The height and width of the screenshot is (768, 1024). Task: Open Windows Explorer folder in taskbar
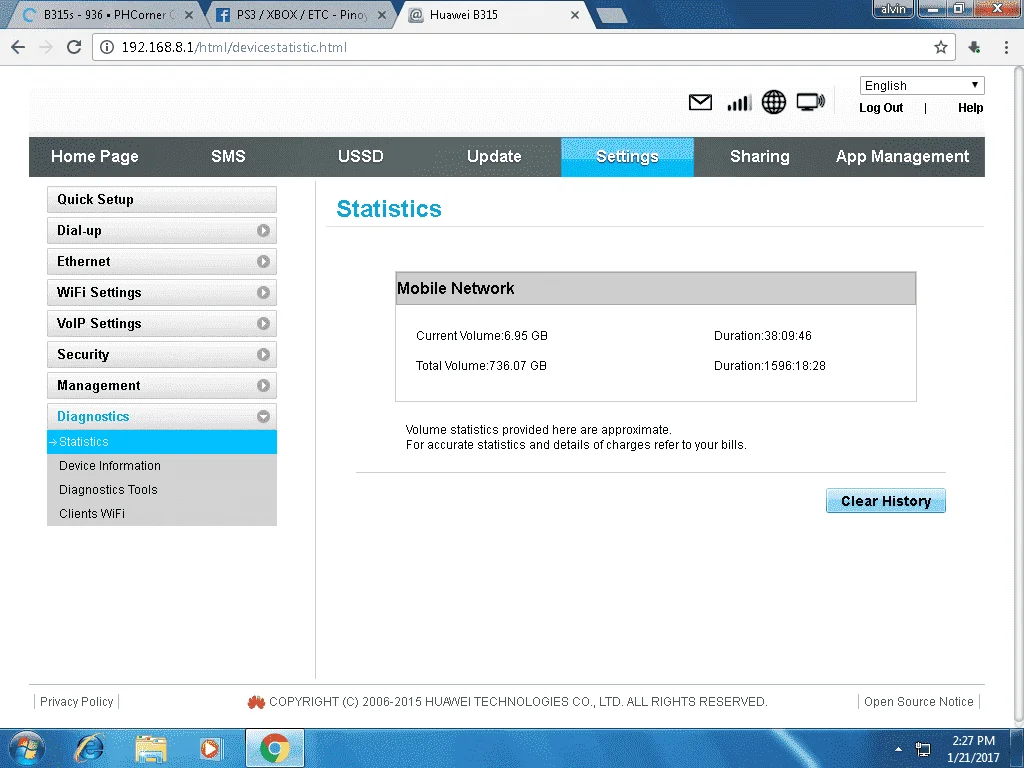(151, 748)
